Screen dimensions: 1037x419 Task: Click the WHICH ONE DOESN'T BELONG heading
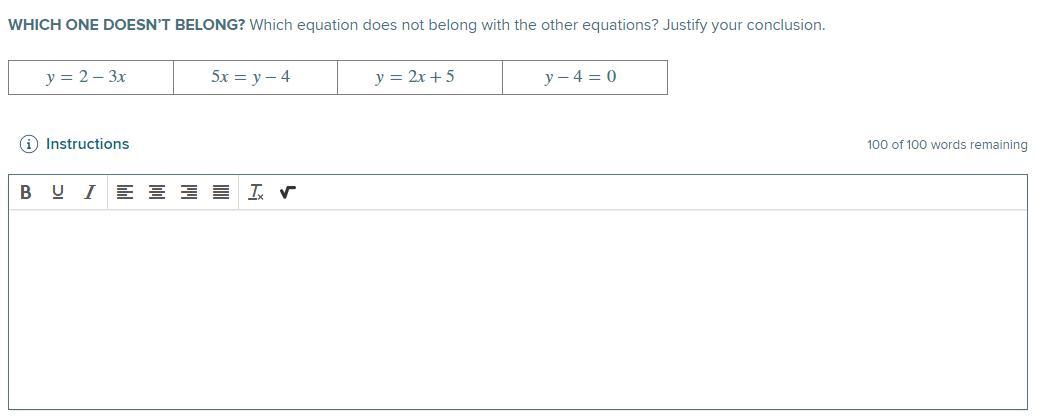point(126,25)
